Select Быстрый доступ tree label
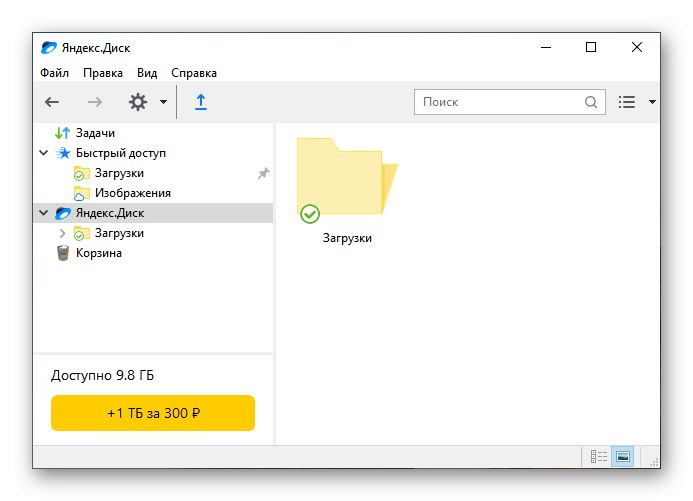The height and width of the screenshot is (501, 693). pos(121,153)
